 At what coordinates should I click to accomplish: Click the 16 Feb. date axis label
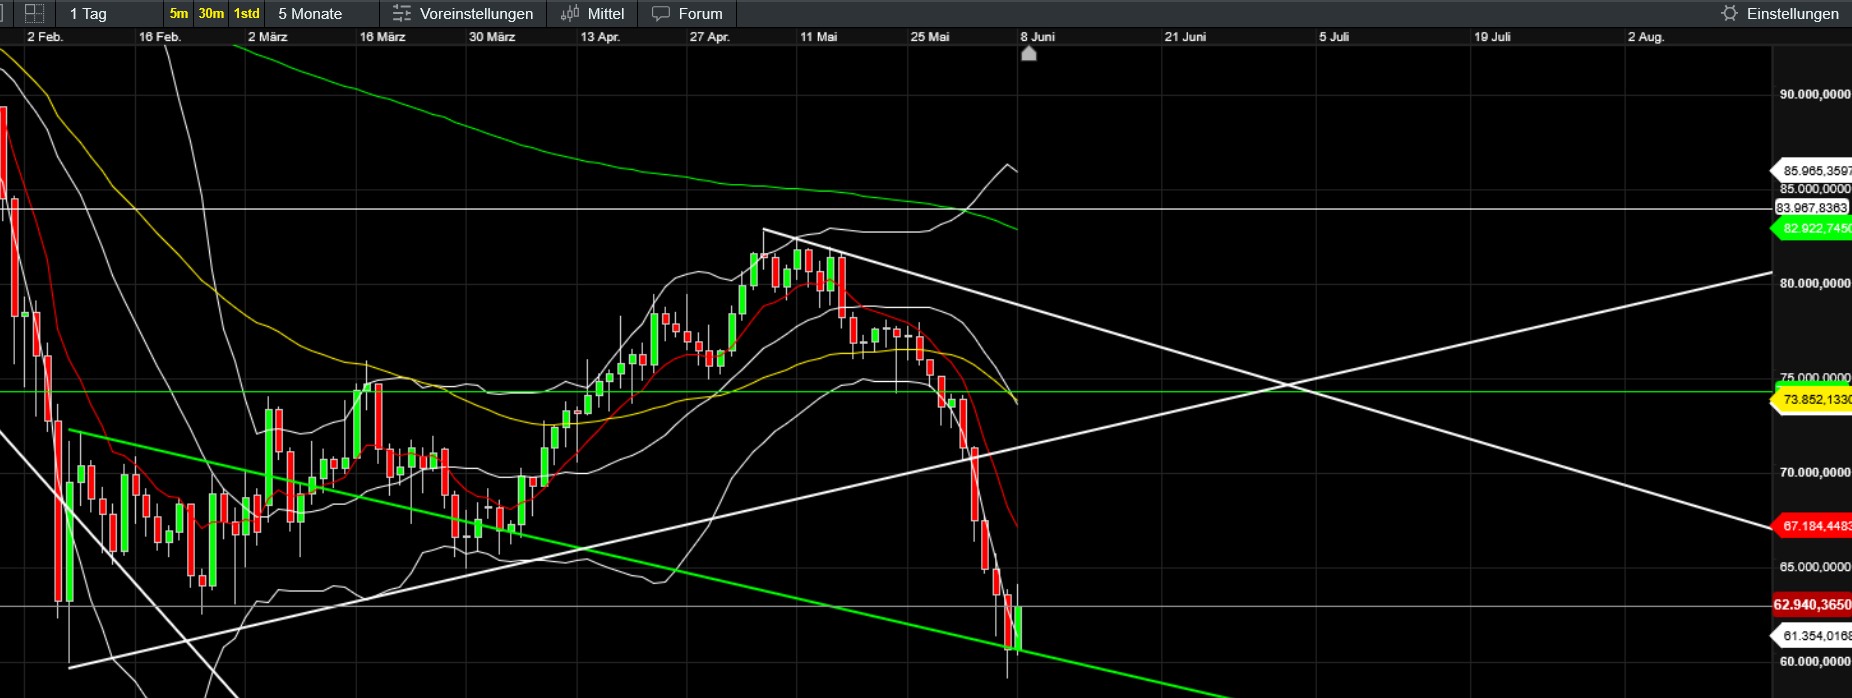click(159, 37)
